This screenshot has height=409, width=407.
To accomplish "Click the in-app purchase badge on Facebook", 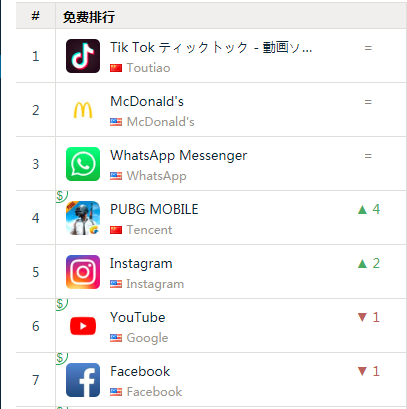I will 61,358.
